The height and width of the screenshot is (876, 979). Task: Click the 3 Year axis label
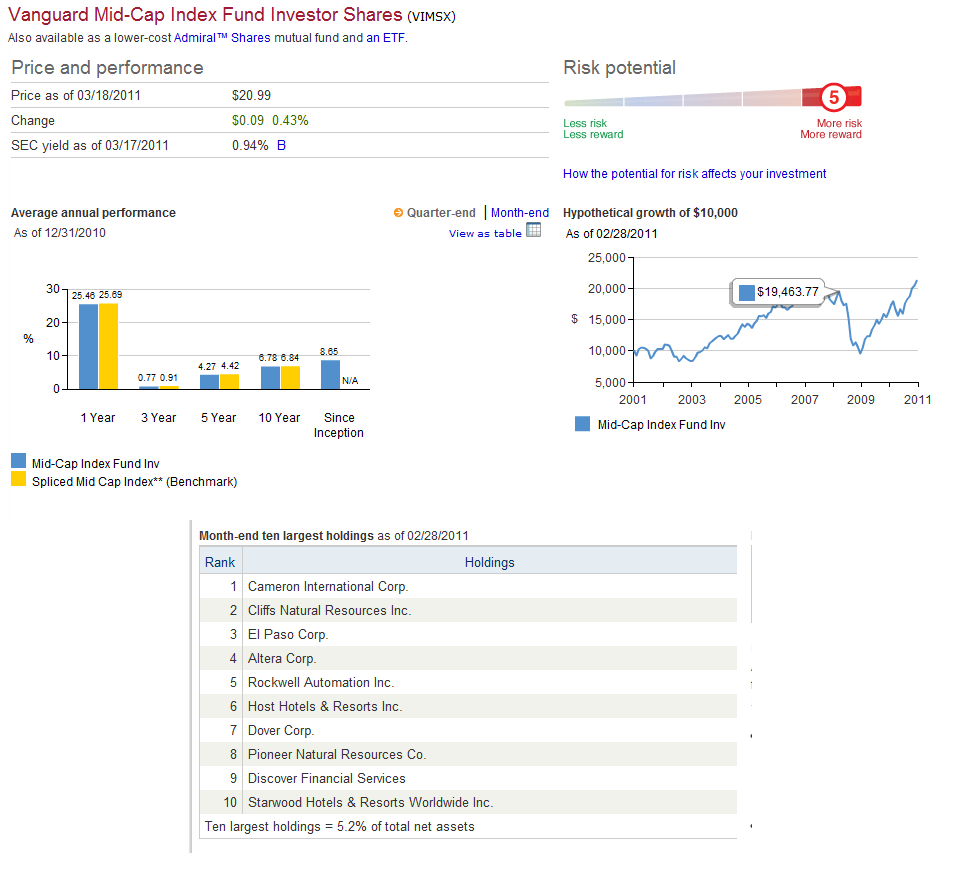point(159,418)
